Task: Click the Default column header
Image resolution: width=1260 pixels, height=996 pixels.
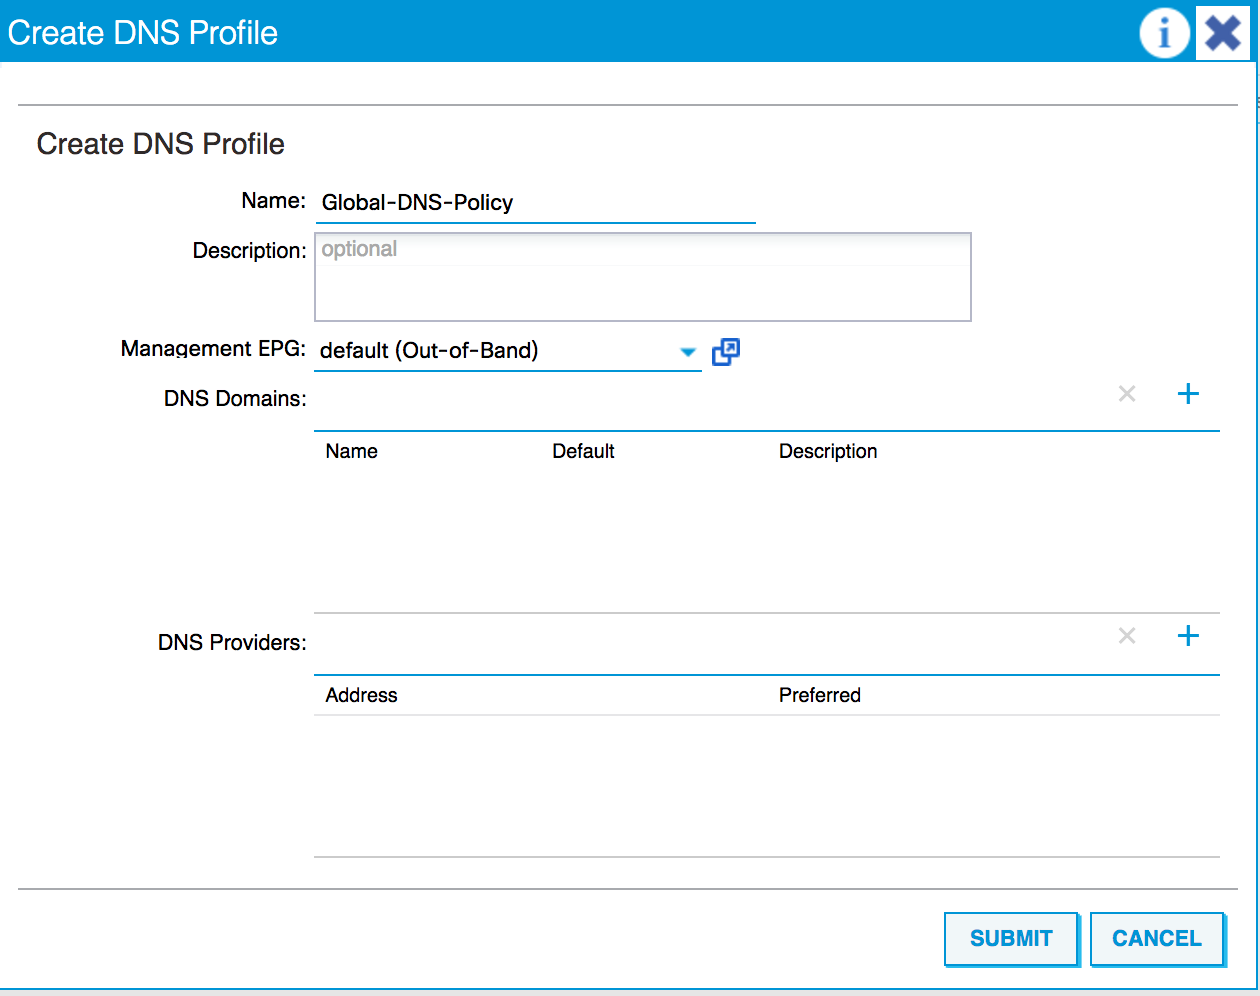Action: (583, 452)
